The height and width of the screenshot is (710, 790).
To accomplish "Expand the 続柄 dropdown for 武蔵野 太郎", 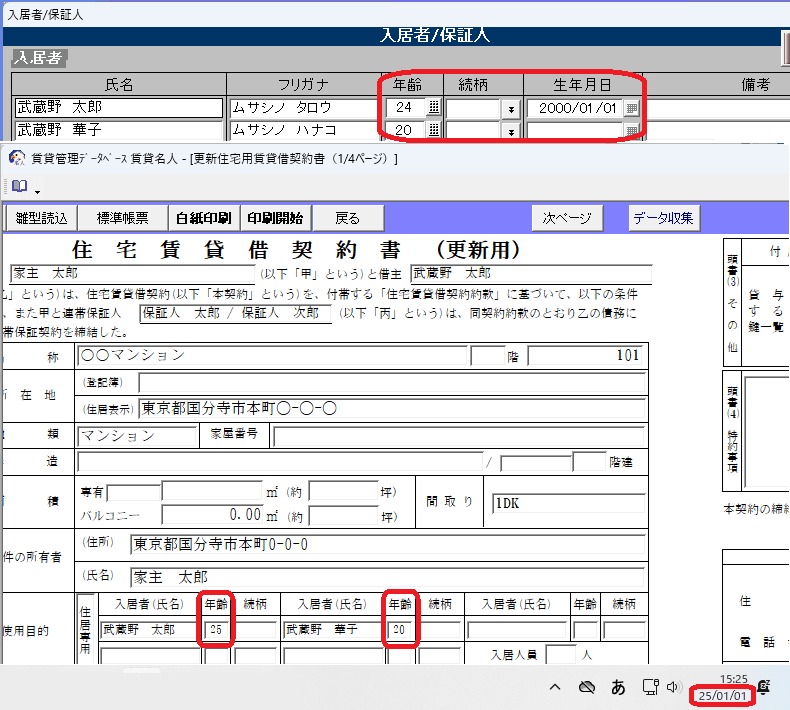I will 511,108.
